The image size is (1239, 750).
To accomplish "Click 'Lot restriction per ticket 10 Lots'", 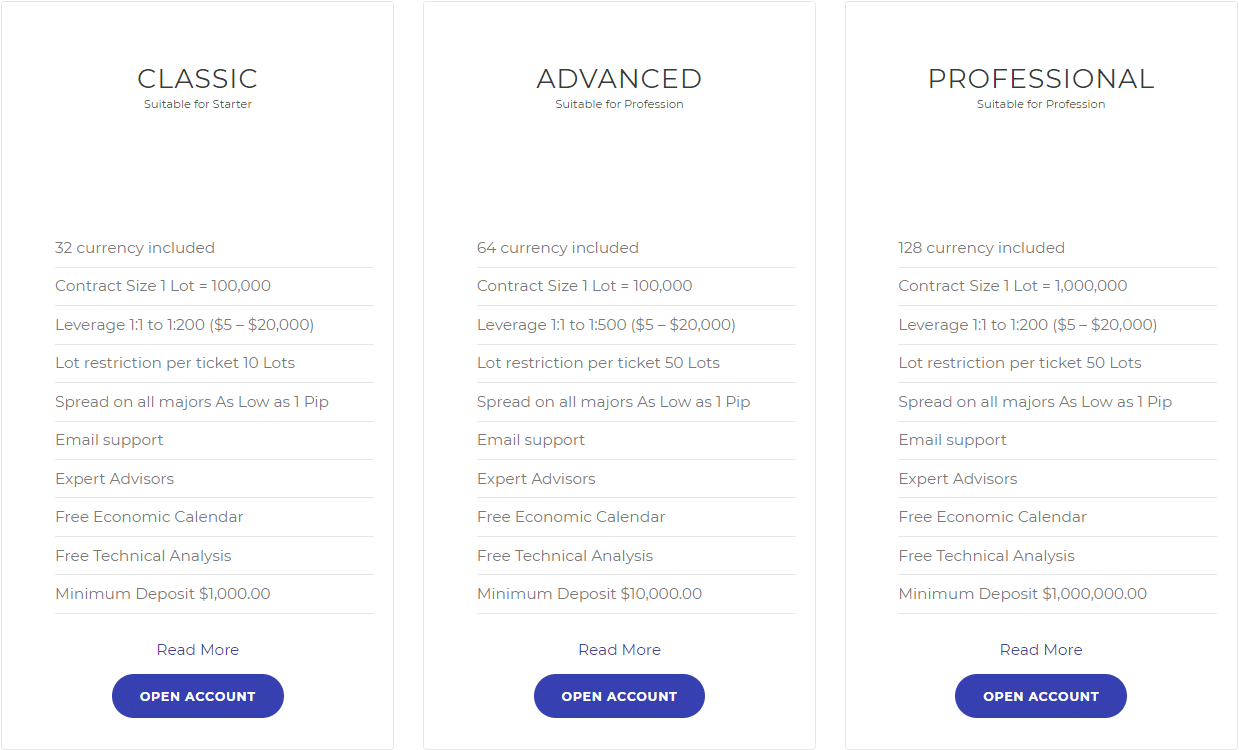I will pos(175,363).
